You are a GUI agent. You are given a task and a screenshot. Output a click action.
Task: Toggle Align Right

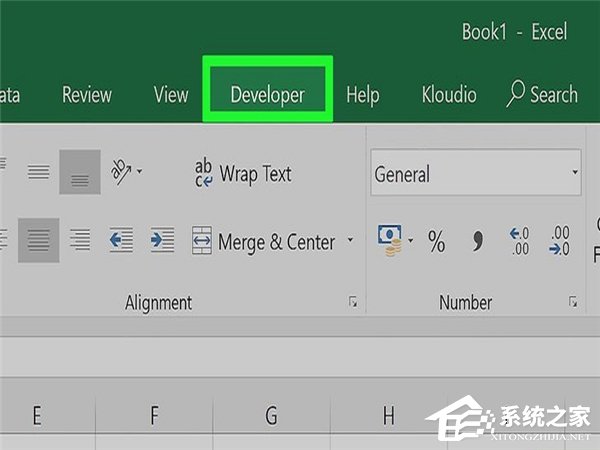click(80, 240)
